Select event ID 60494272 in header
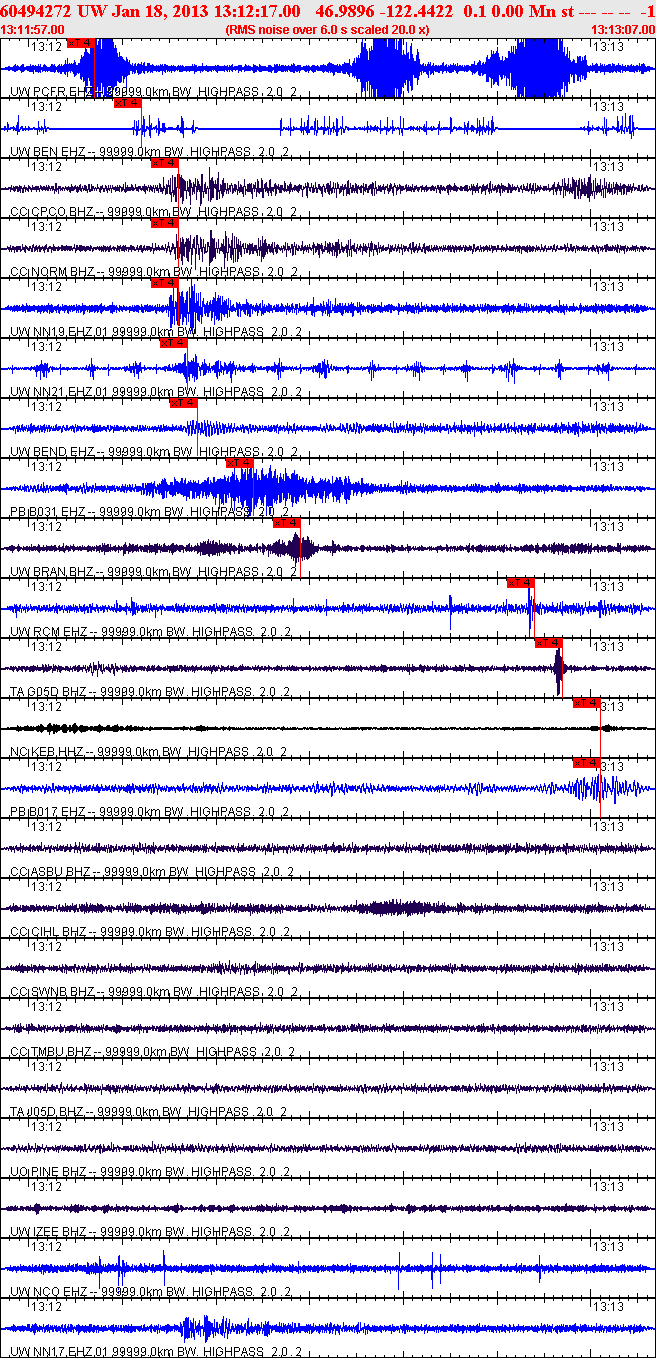 click(x=37, y=11)
